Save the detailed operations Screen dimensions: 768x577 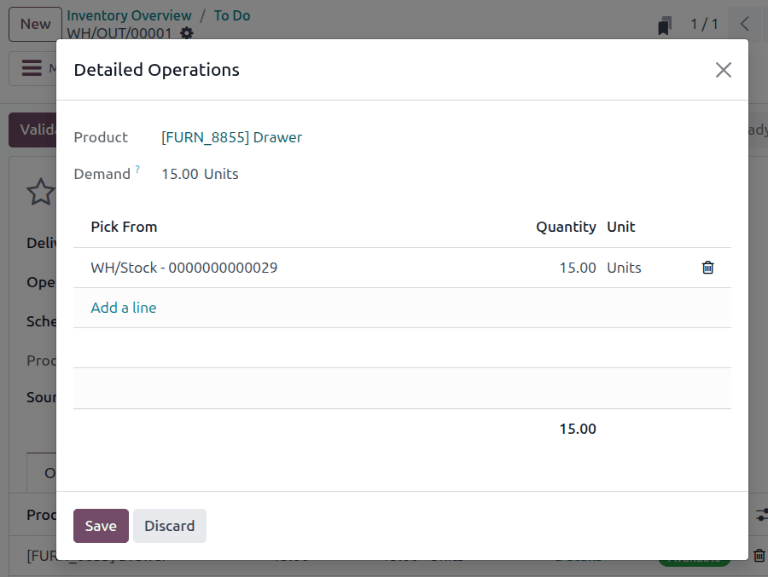click(100, 526)
